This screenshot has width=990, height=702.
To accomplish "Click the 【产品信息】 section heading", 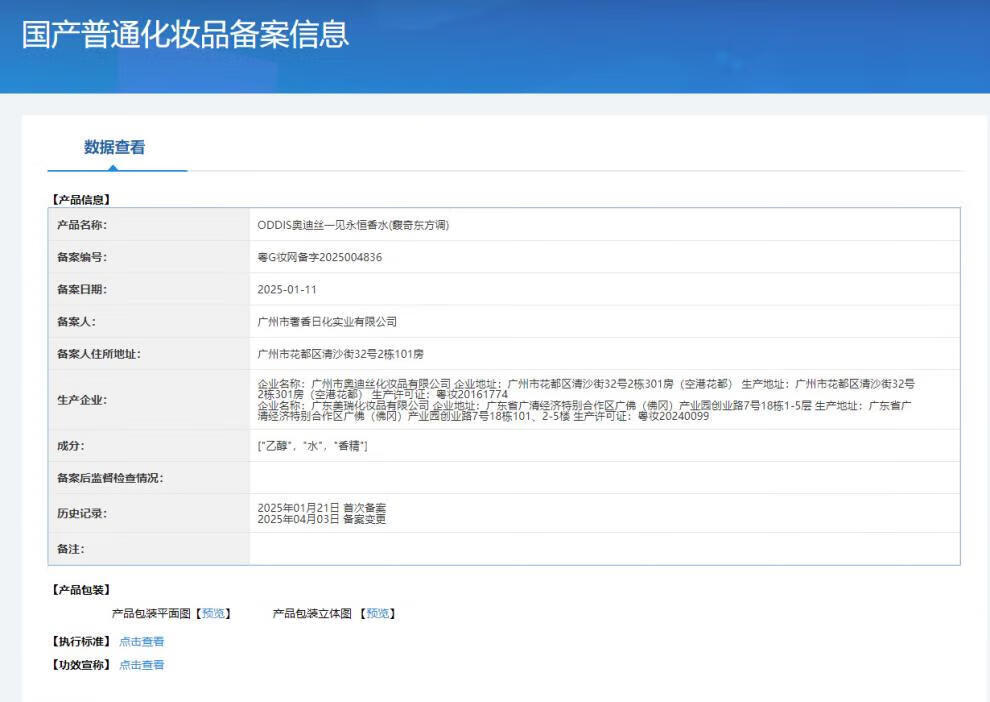I will [81, 200].
